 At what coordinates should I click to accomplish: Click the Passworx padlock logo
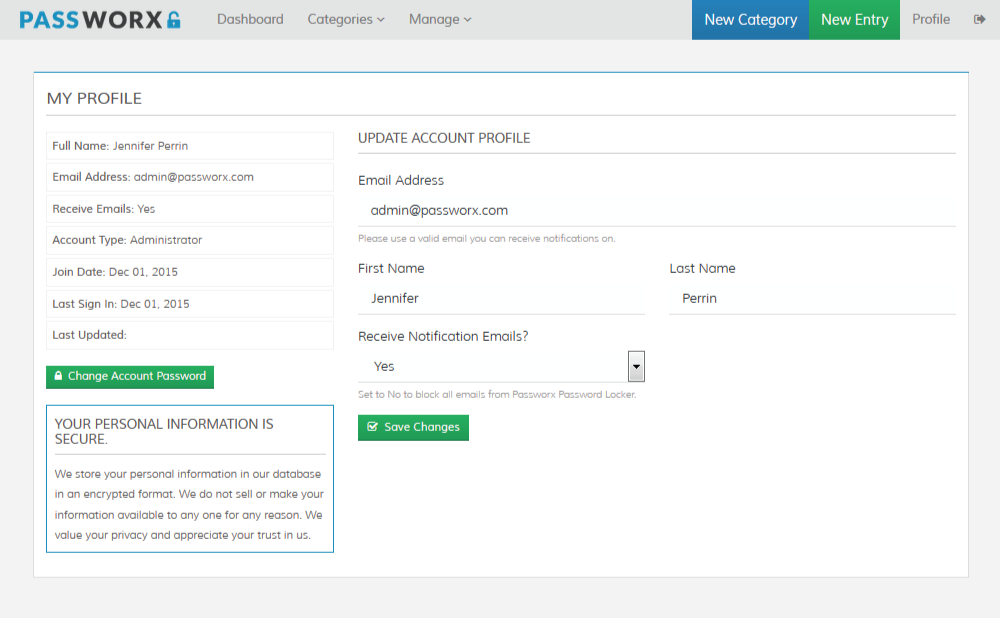100,19
